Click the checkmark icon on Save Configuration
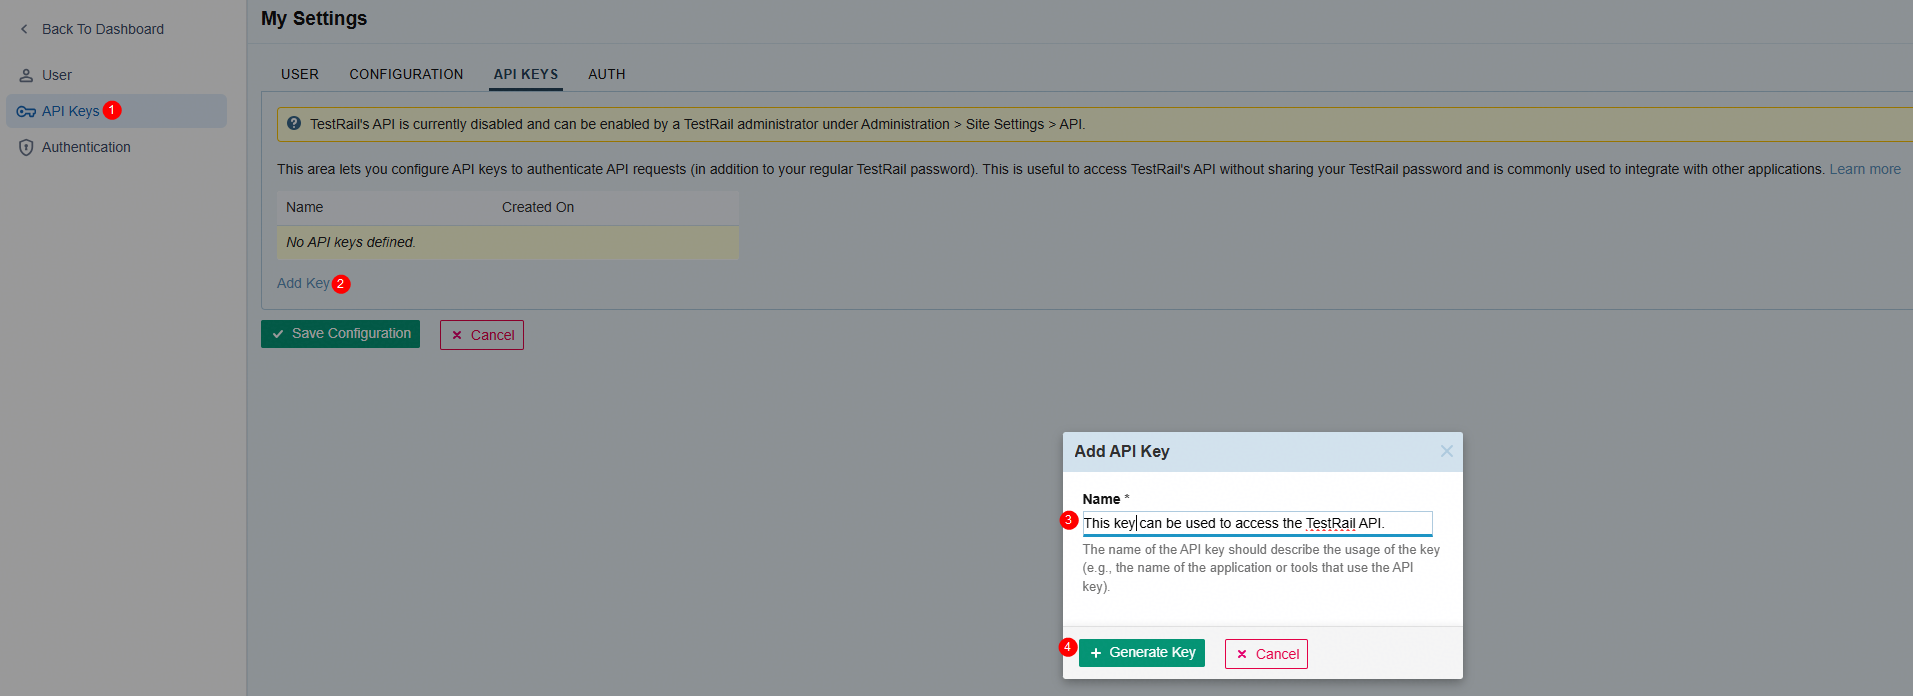1913x696 pixels. tap(278, 334)
